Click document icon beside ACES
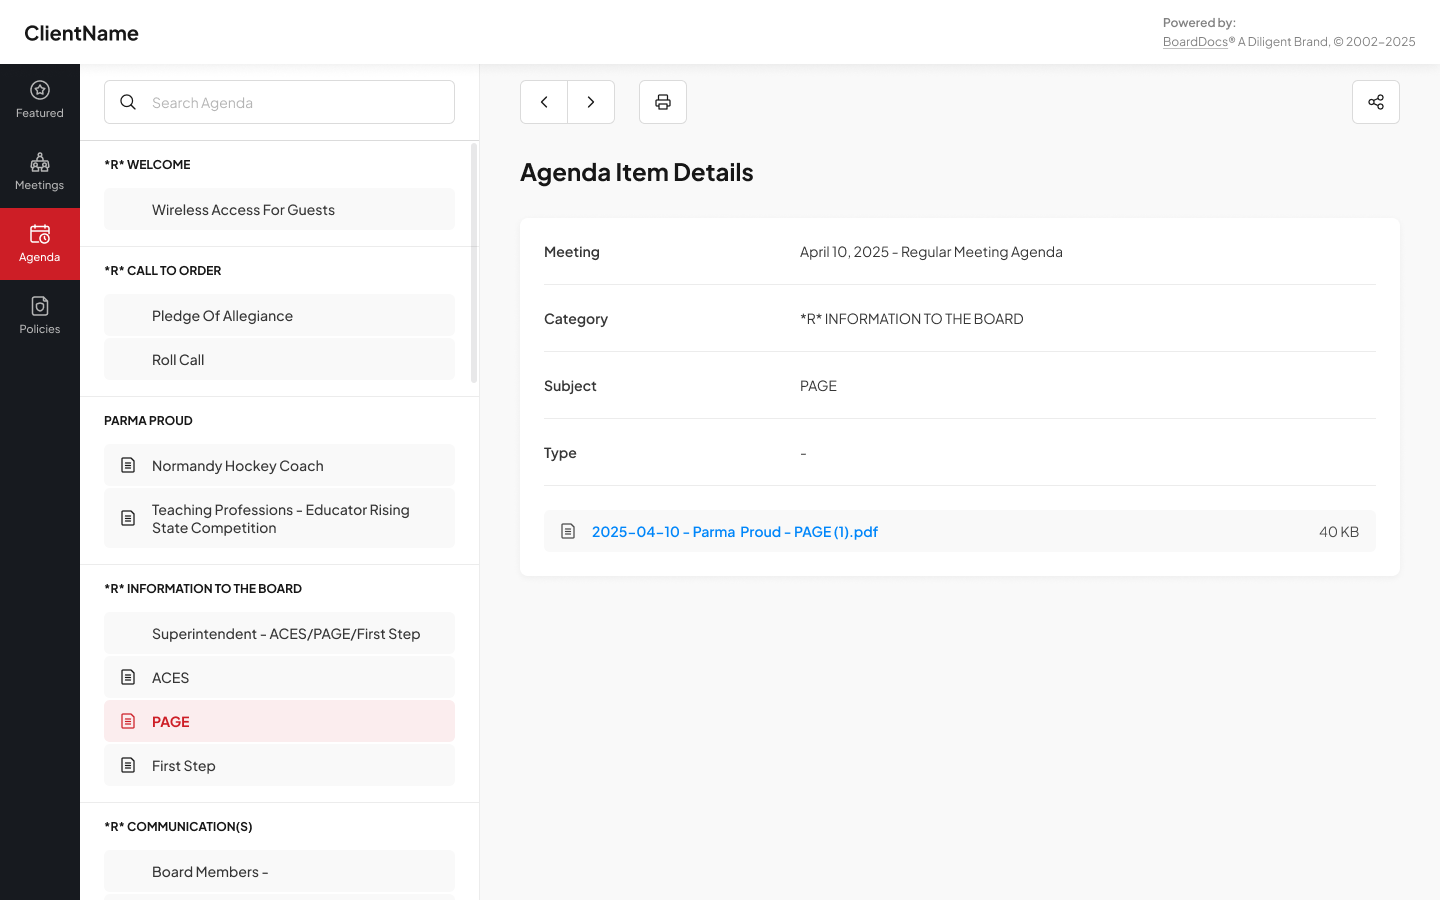Screen dimensions: 1440x900 click(x=128, y=677)
